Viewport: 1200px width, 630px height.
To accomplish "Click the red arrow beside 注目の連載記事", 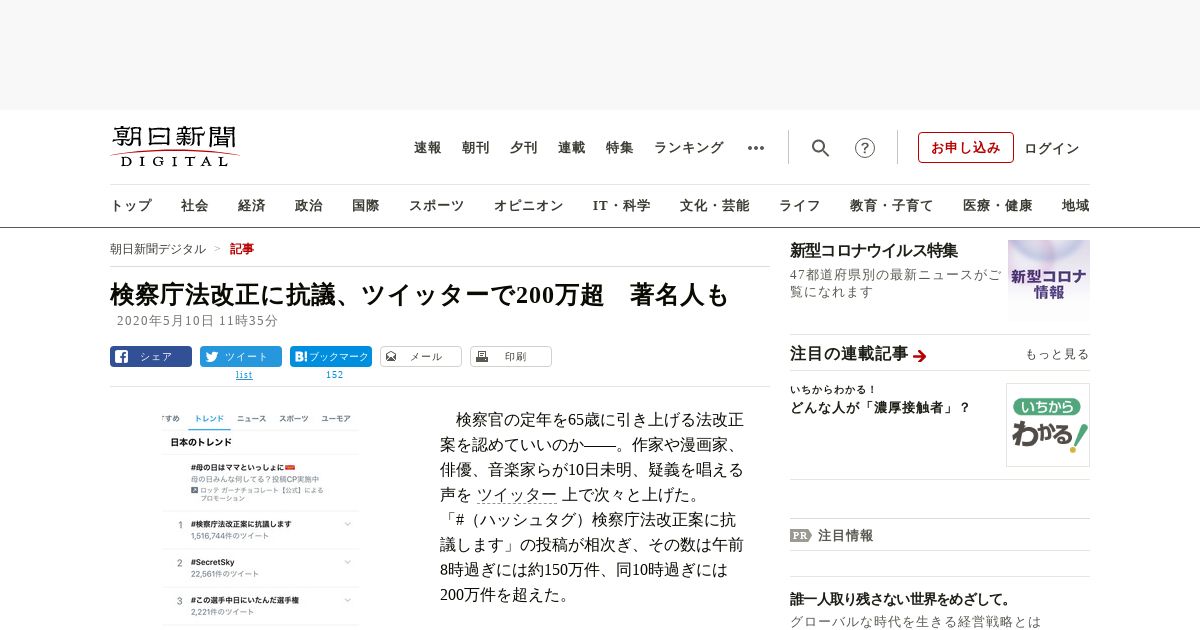I will click(x=920, y=355).
